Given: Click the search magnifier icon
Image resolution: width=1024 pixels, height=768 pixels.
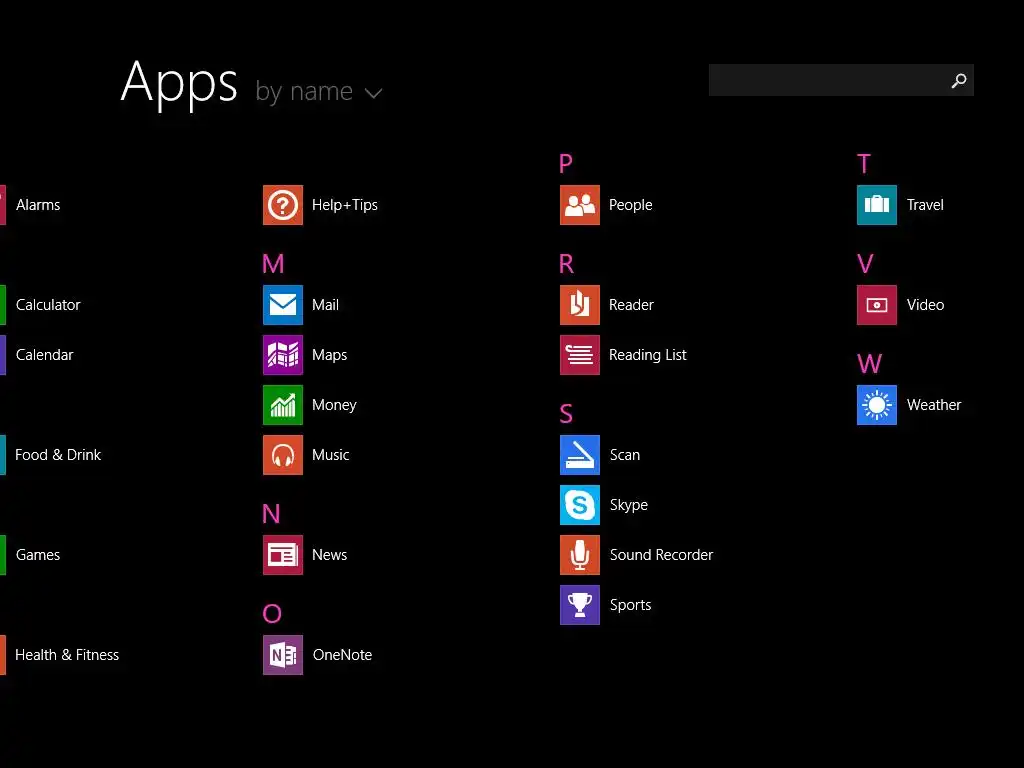Looking at the screenshot, I should (959, 80).
